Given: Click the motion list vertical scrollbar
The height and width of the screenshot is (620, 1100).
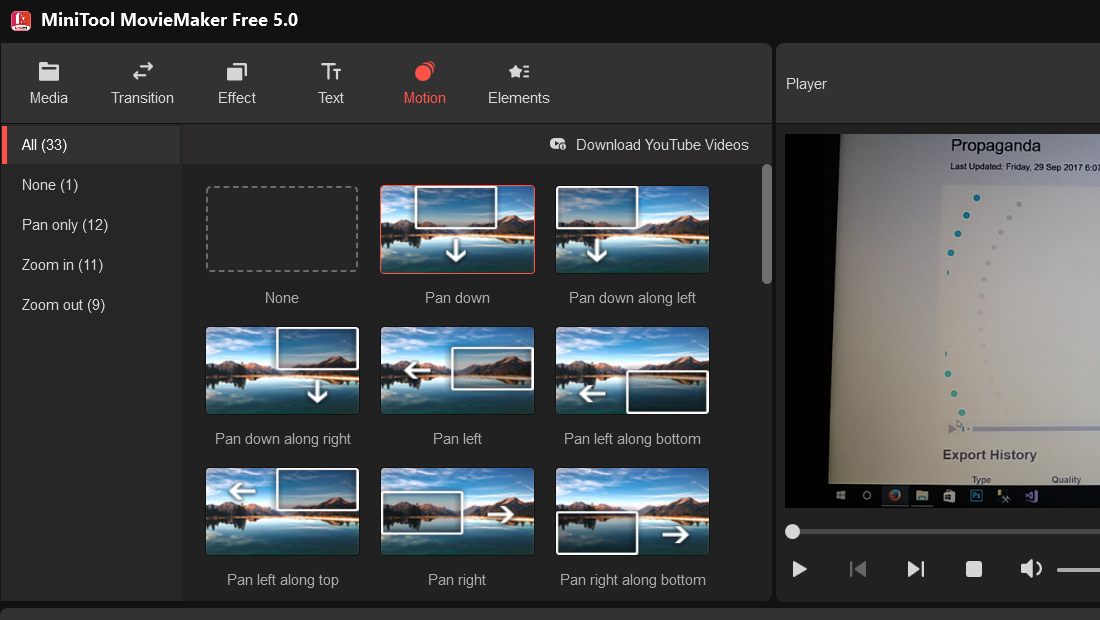Looking at the screenshot, I should tap(767, 224).
